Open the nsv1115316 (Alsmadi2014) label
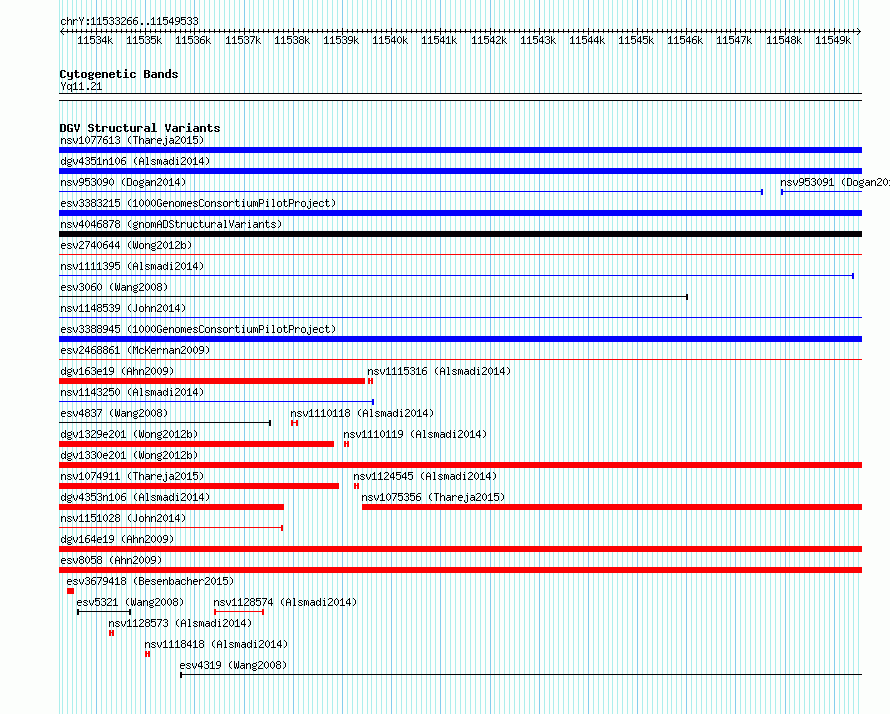 click(439, 371)
